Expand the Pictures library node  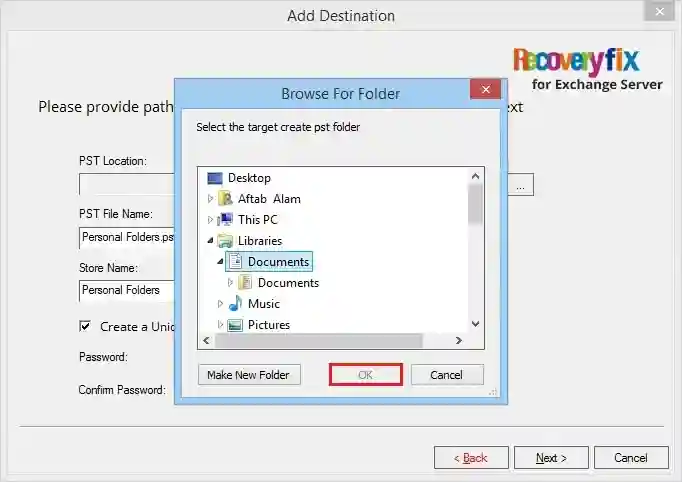click(220, 324)
